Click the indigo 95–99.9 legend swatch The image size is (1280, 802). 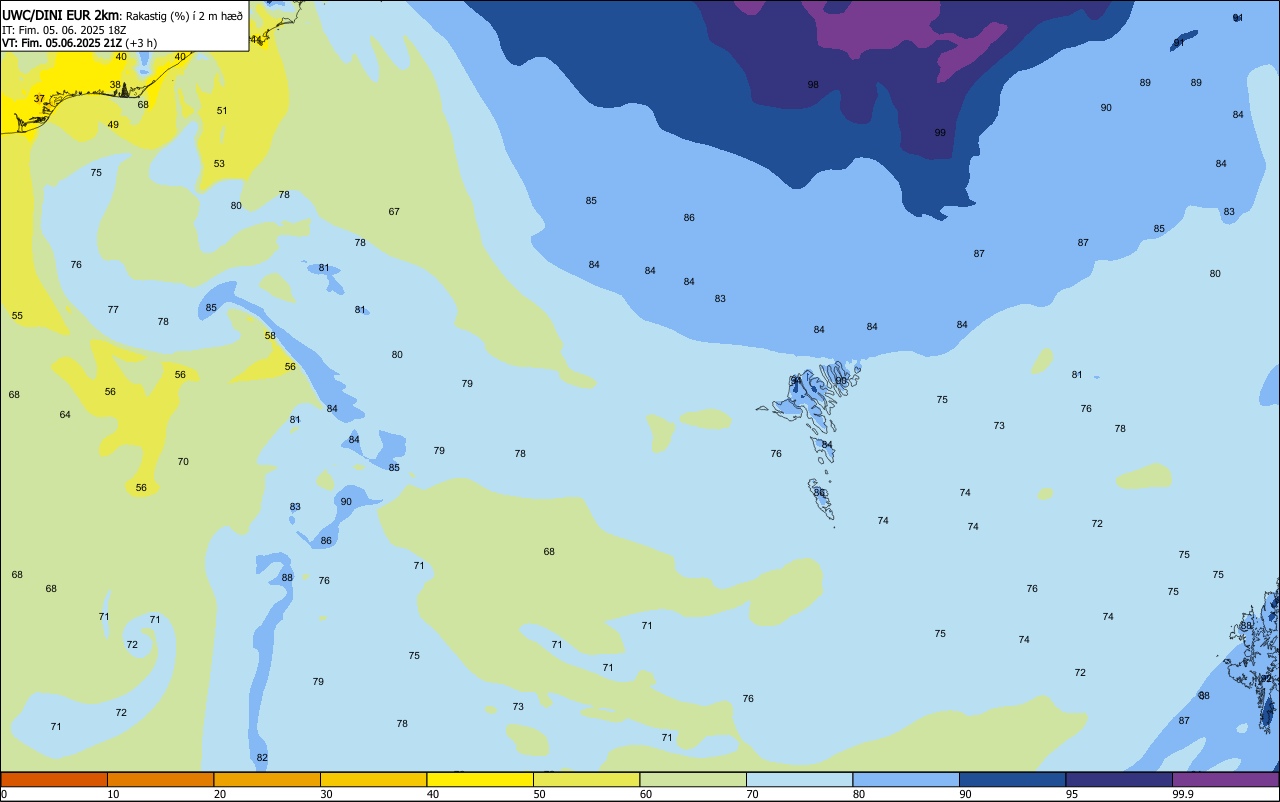pyautogui.click(x=1119, y=779)
